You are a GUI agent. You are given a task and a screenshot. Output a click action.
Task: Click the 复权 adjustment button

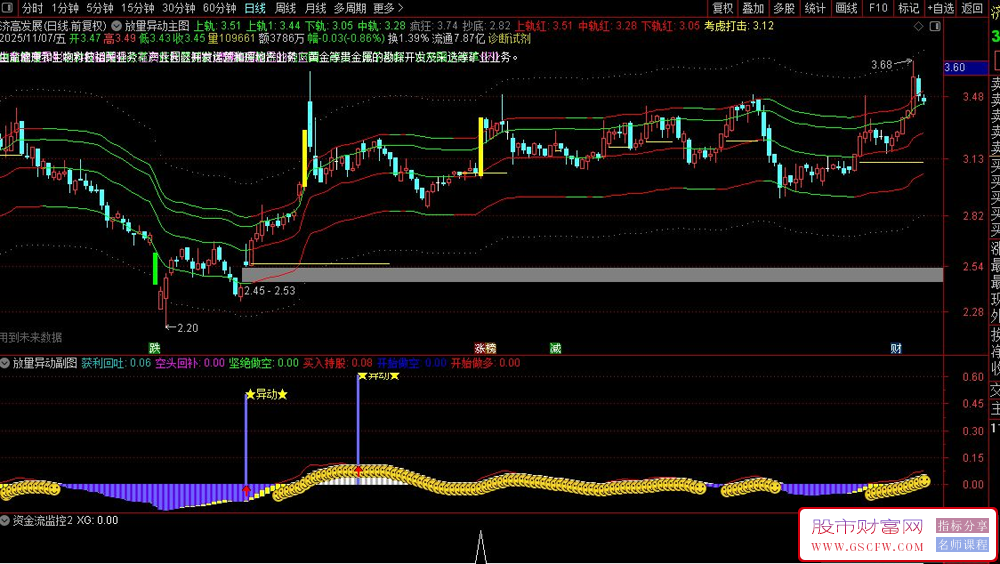(723, 8)
